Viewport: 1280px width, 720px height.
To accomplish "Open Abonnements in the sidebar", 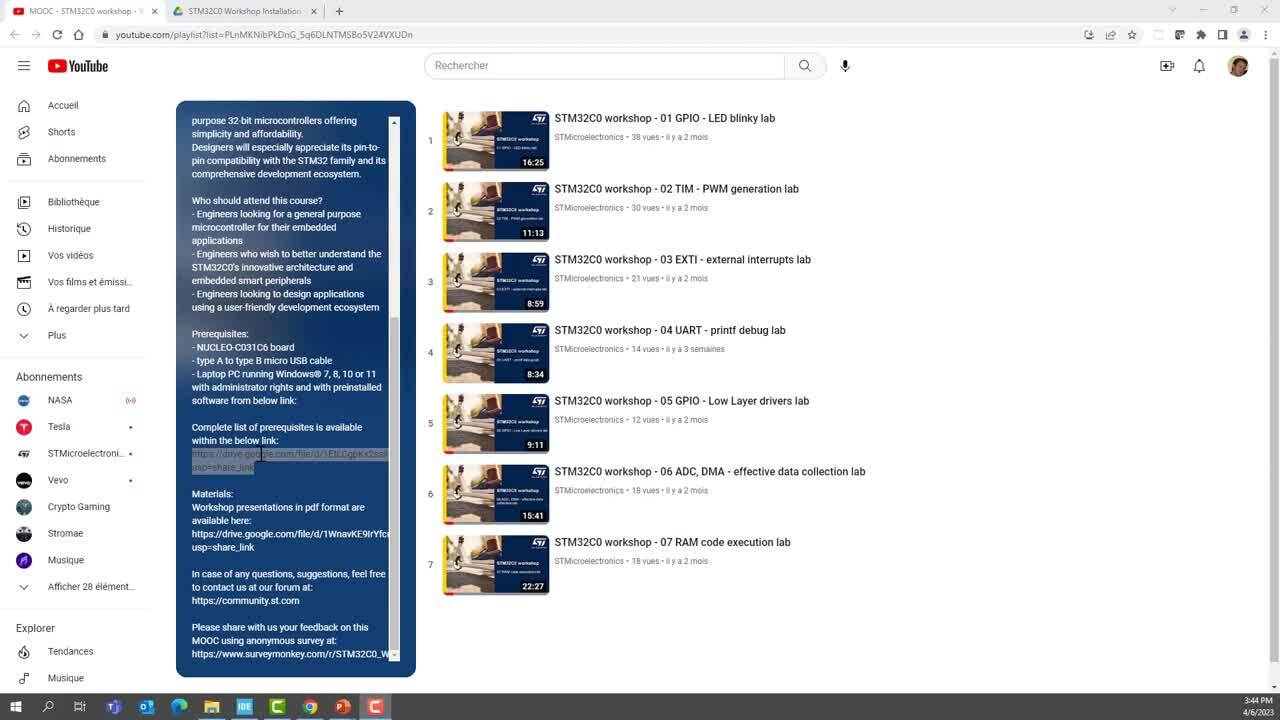I will tap(76, 159).
